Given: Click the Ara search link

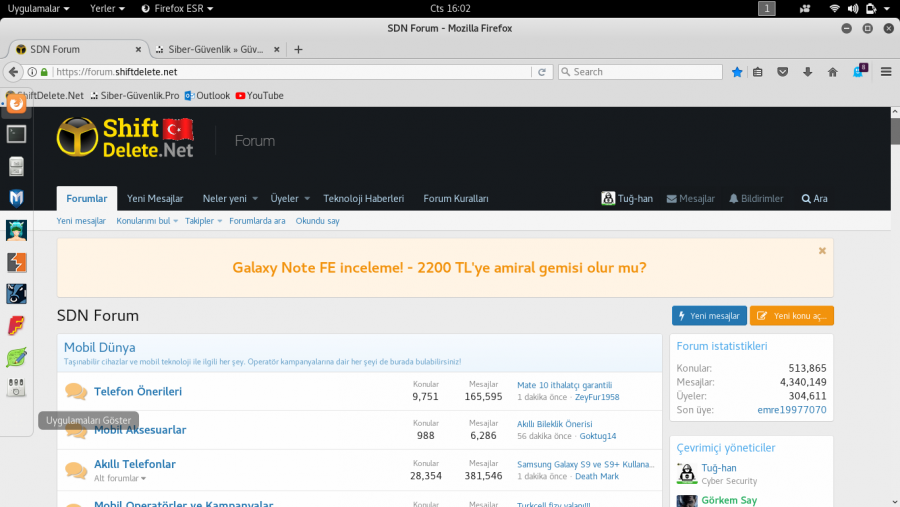Looking at the screenshot, I should [x=814, y=199].
